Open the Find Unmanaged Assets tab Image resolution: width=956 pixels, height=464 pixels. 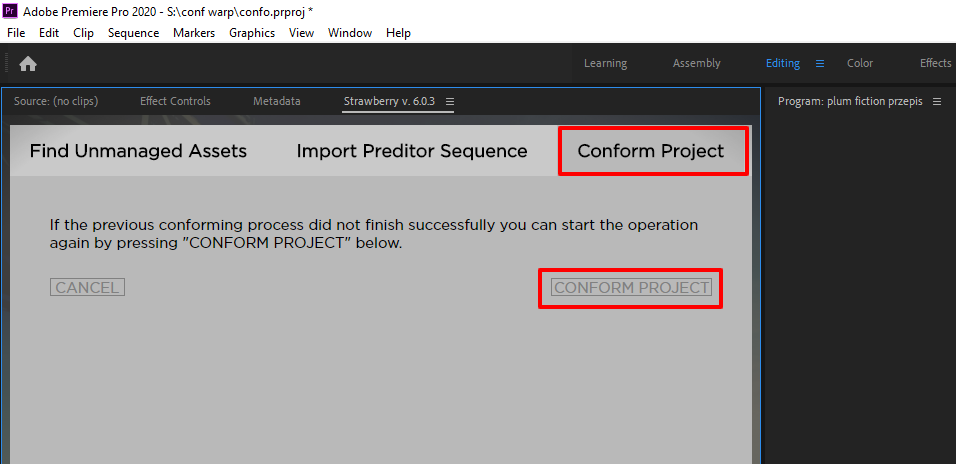[x=138, y=151]
